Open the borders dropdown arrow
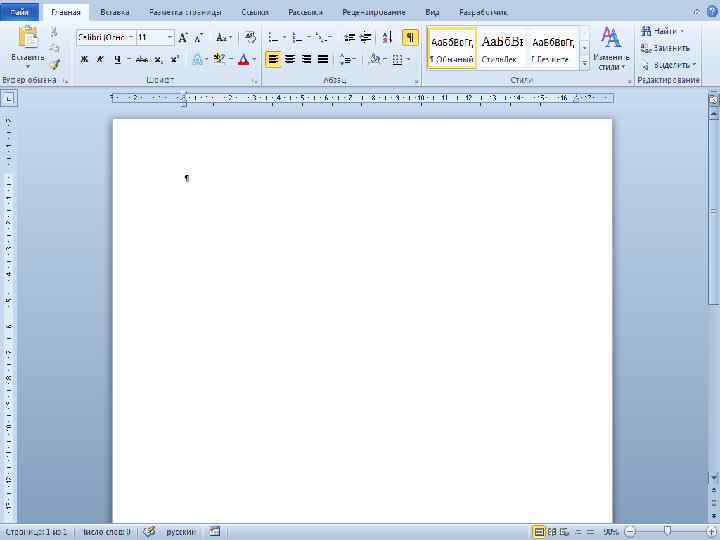This screenshot has height=540, width=720. [408, 59]
